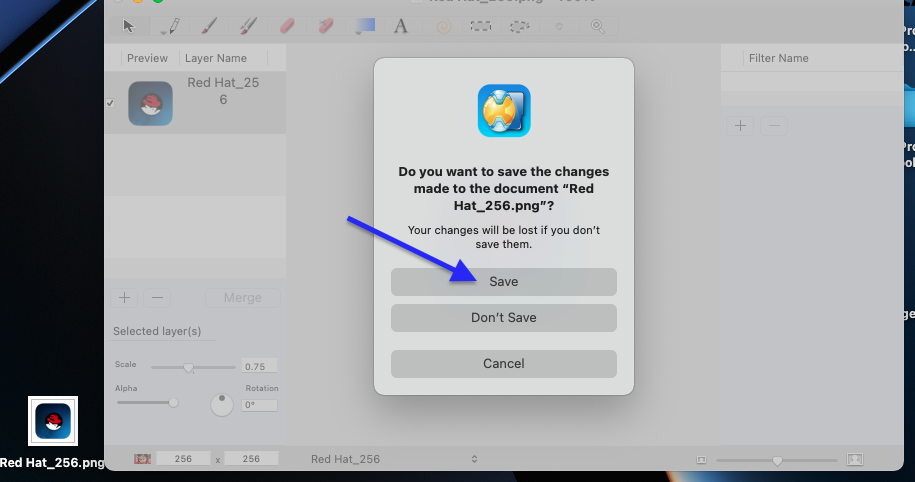Select the orange spiral tool
The height and width of the screenshot is (482, 915).
(x=443, y=26)
